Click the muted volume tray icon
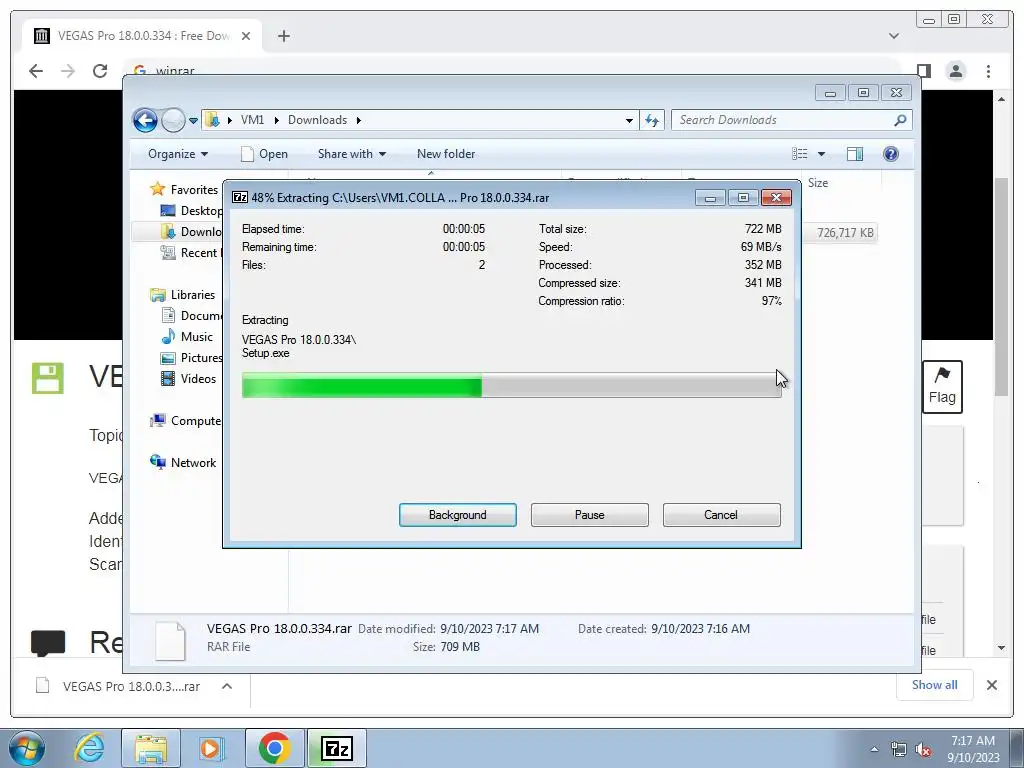Screen dimensions: 1024x768 [923, 750]
